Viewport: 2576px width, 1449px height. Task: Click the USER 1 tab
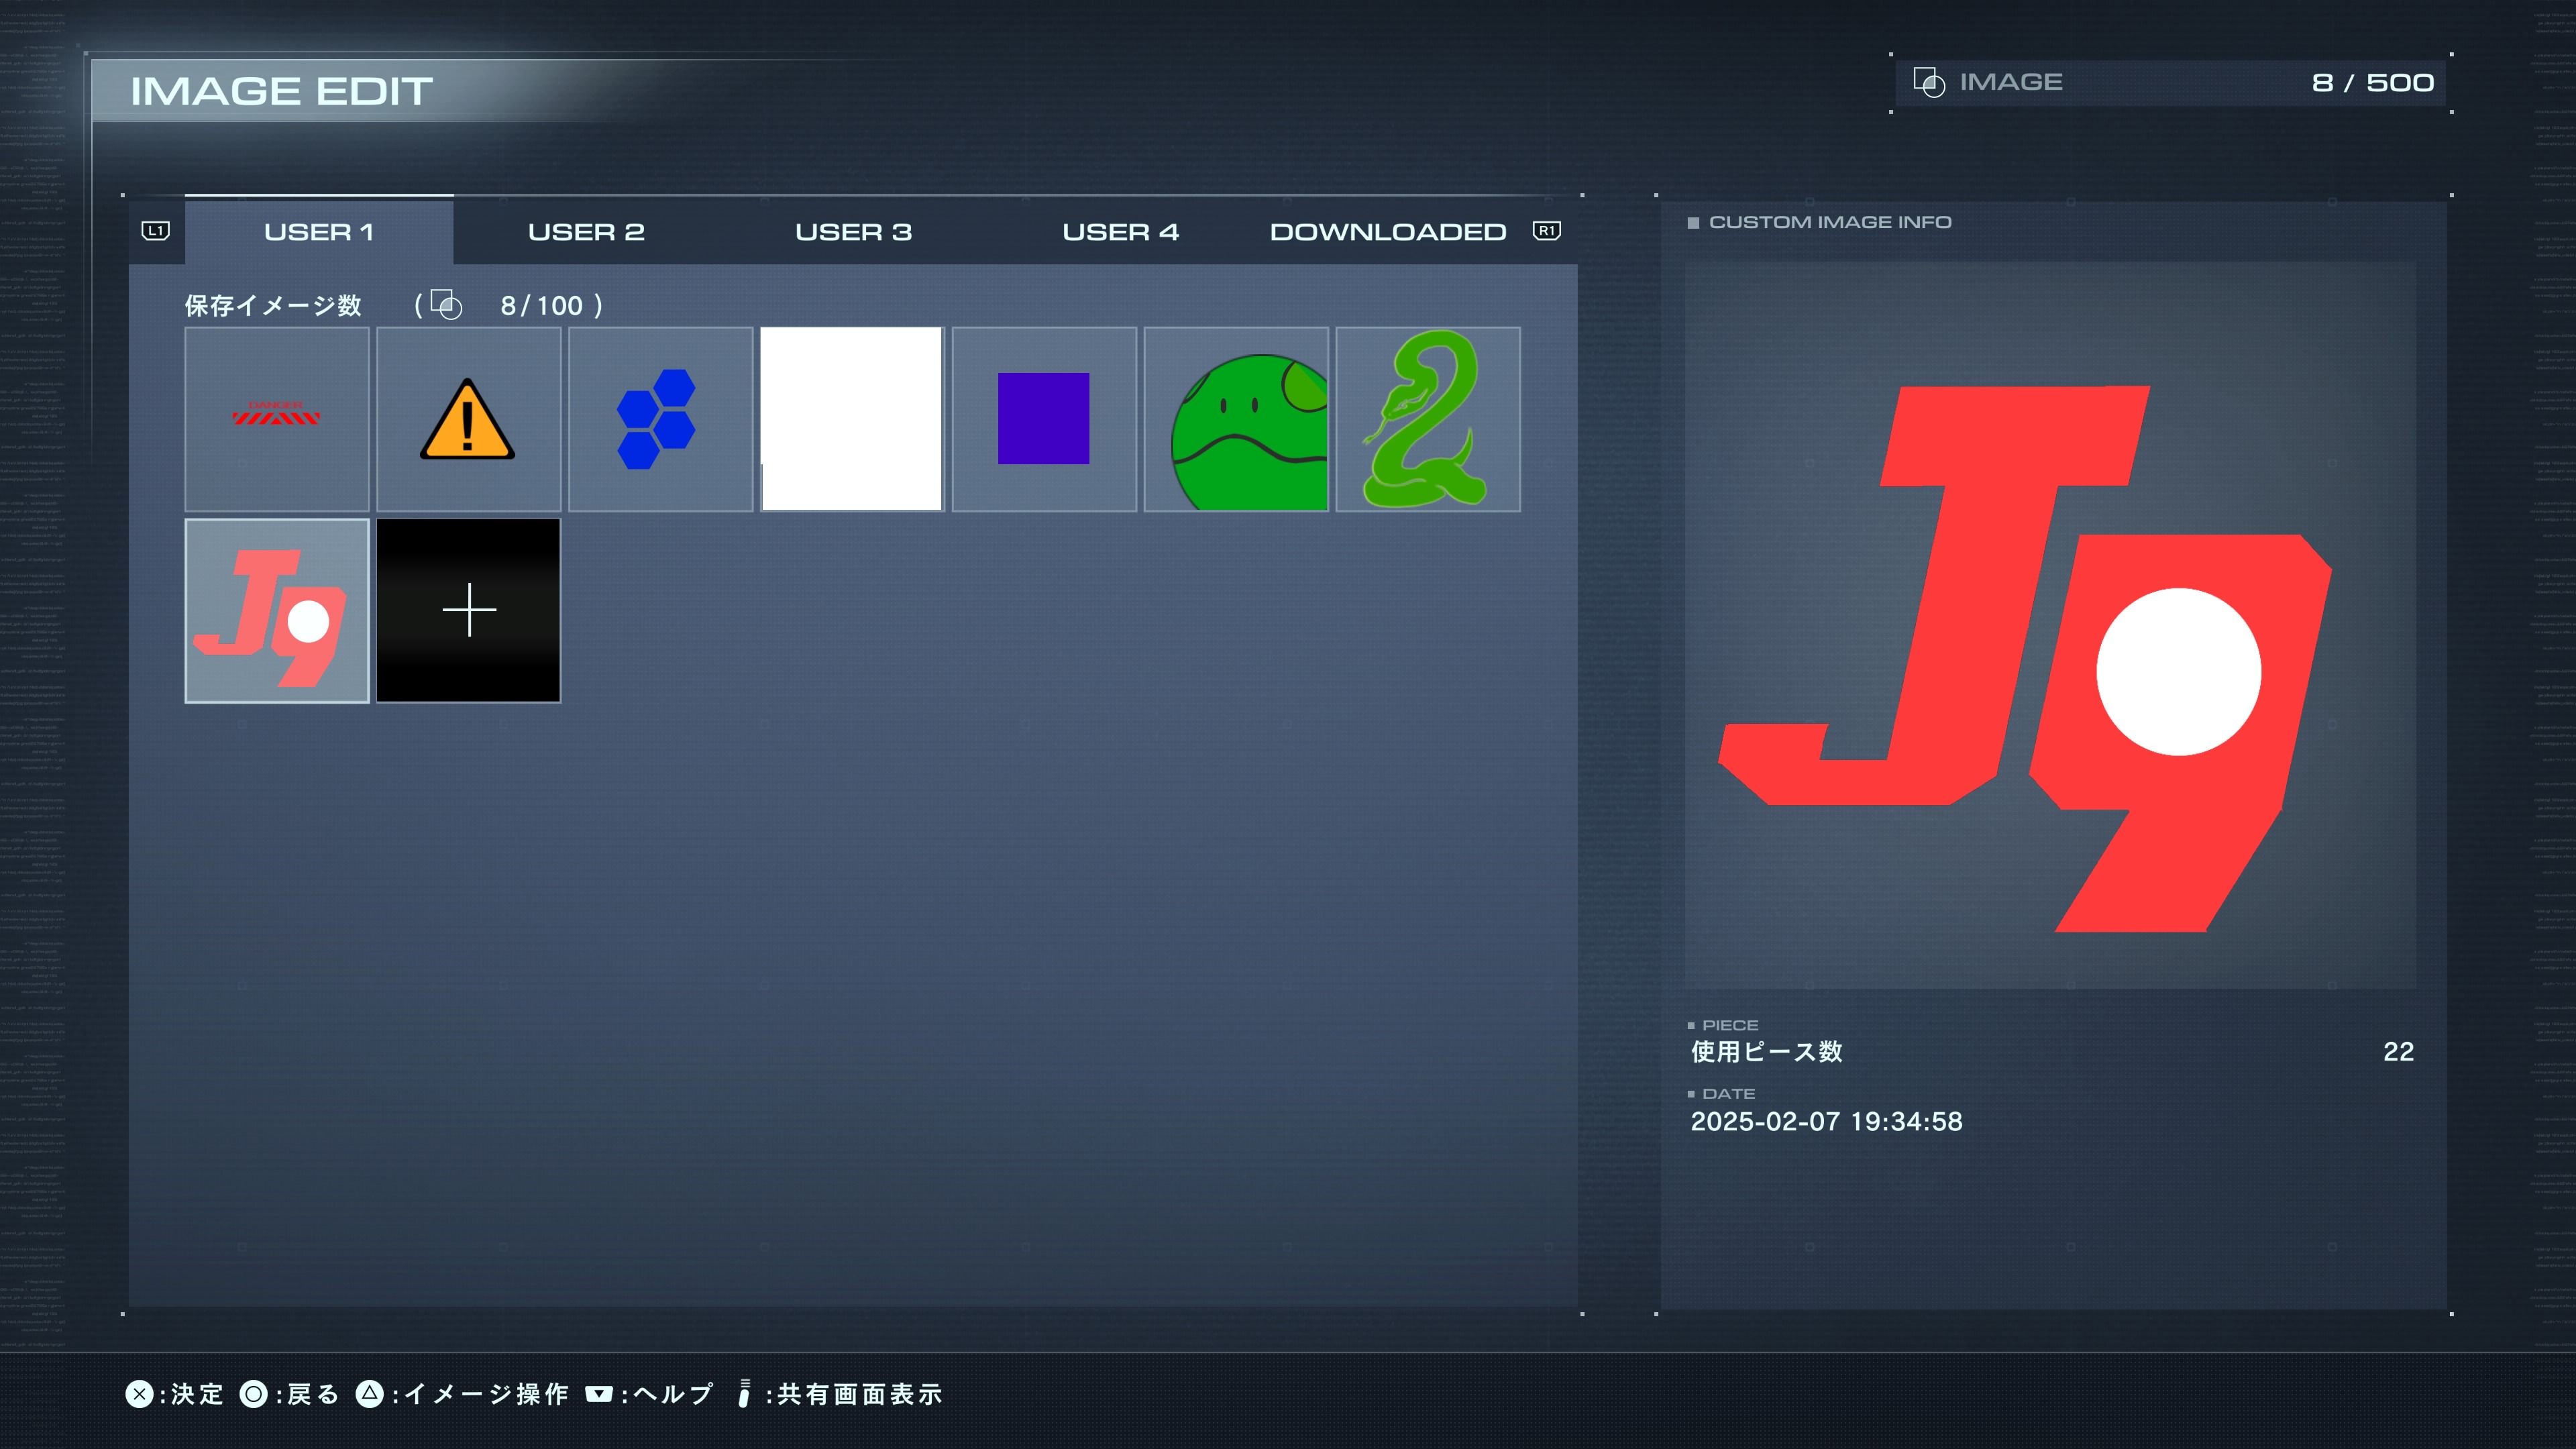point(318,232)
